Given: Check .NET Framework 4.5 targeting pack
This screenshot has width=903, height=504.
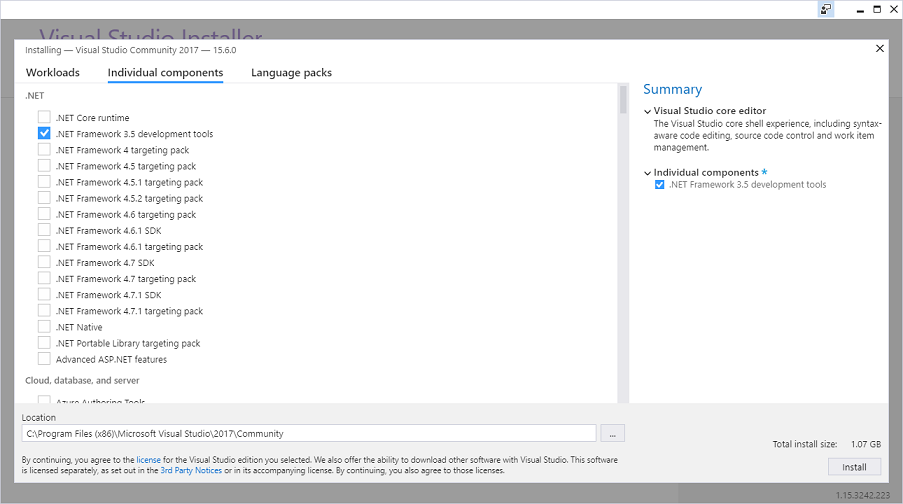Looking at the screenshot, I should pyautogui.click(x=44, y=165).
